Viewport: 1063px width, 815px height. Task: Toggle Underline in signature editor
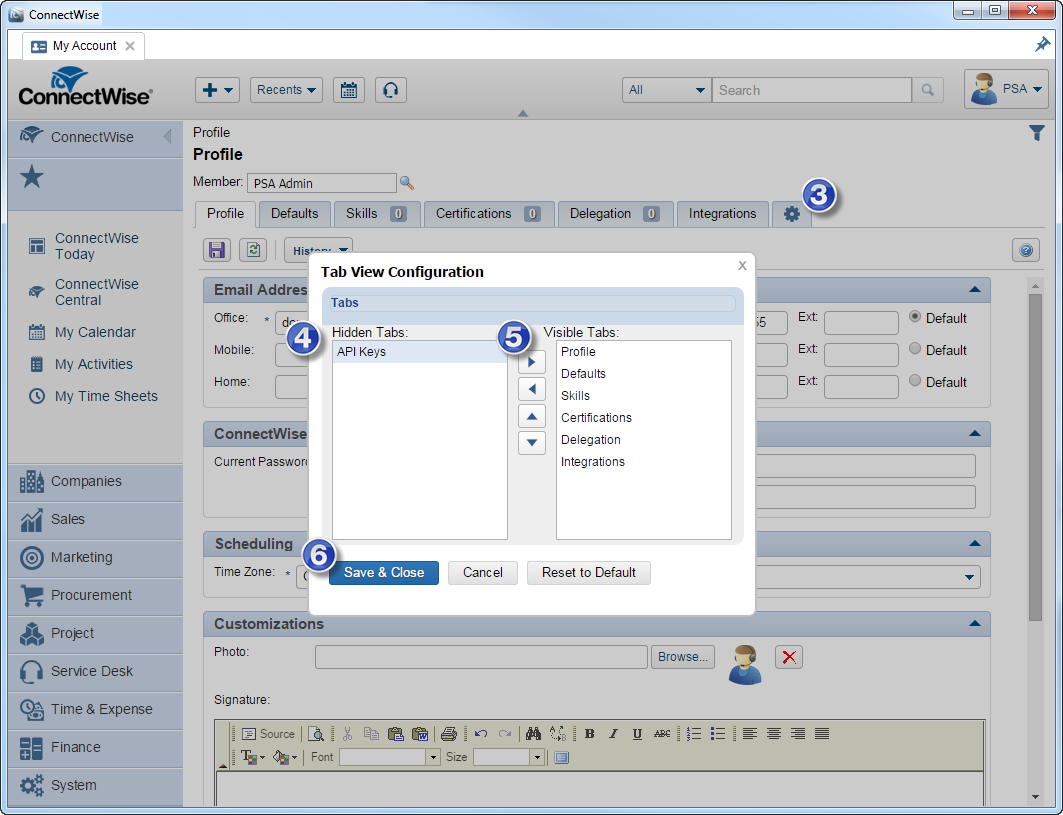click(x=637, y=734)
